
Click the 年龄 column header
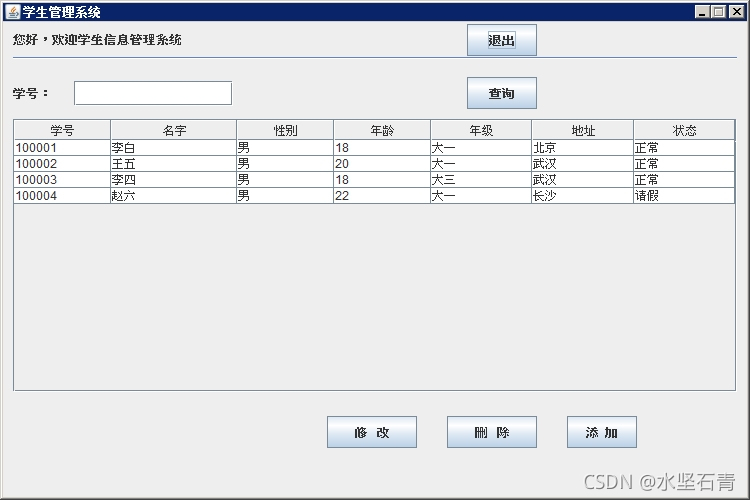pyautogui.click(x=382, y=130)
